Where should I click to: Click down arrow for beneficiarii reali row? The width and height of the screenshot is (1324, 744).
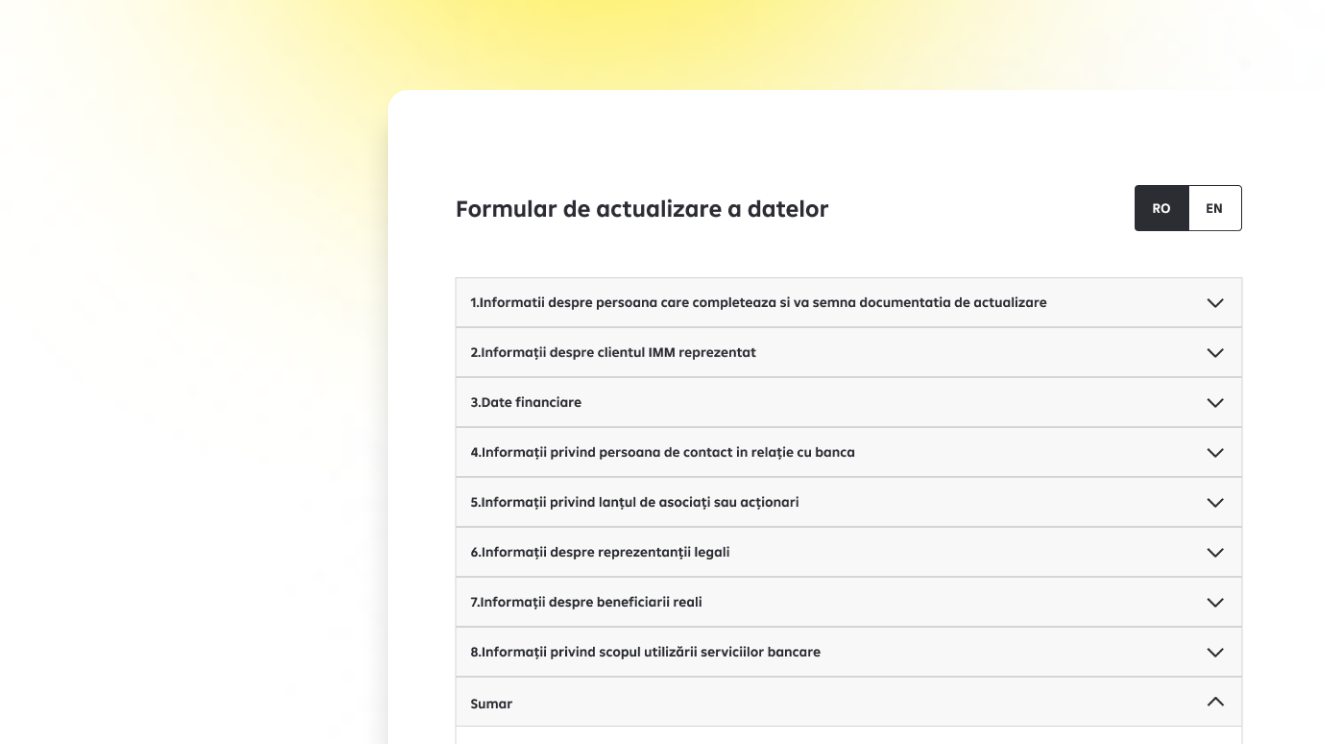[x=1215, y=603]
